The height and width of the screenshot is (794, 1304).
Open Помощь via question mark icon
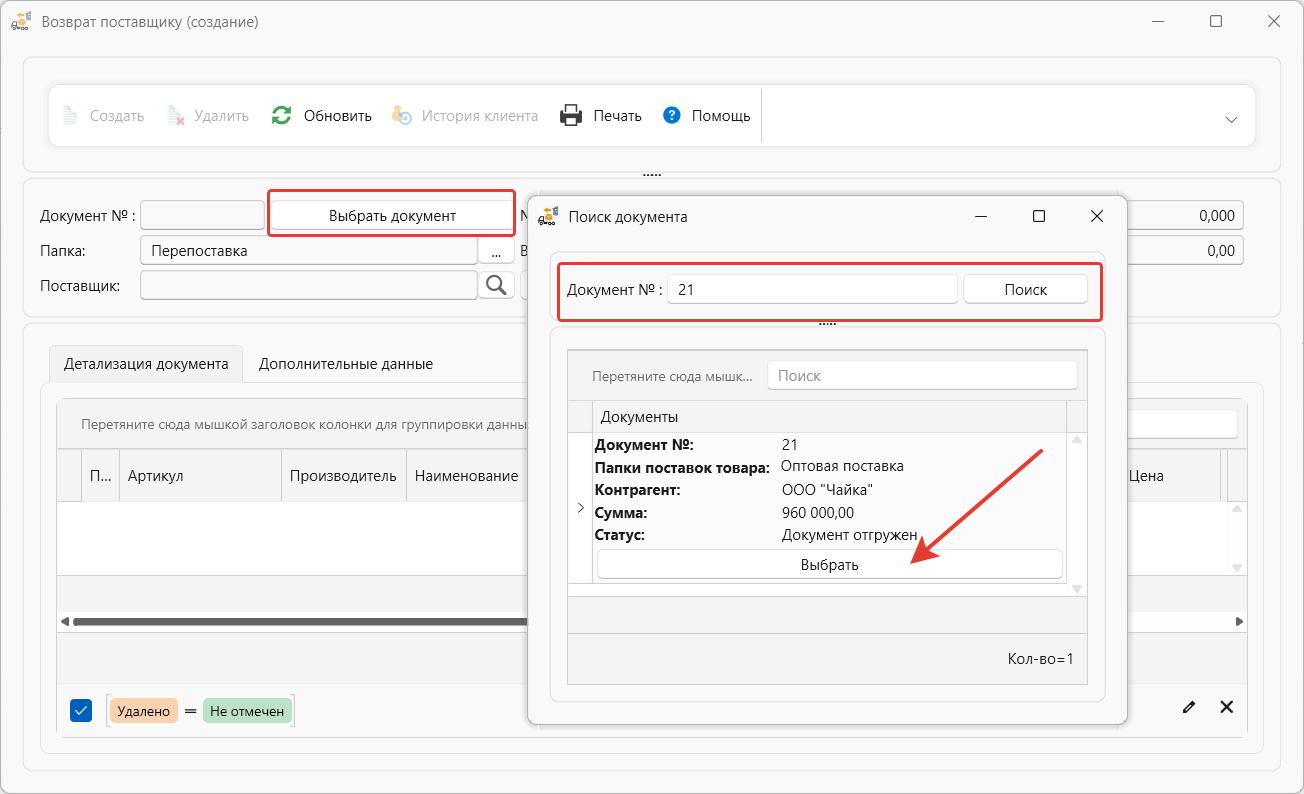point(672,116)
